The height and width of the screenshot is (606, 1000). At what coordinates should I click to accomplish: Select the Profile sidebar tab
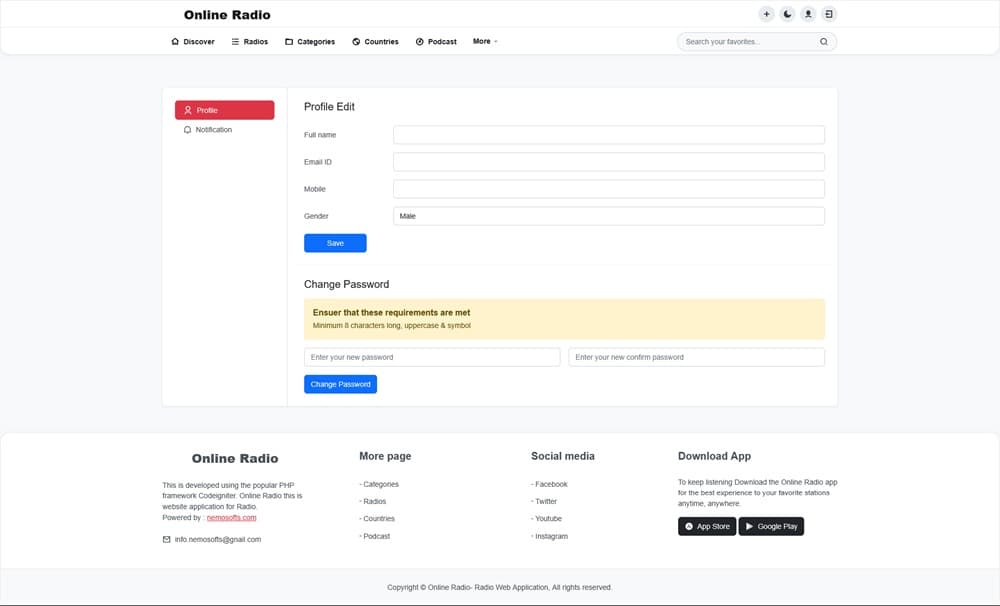(x=224, y=110)
